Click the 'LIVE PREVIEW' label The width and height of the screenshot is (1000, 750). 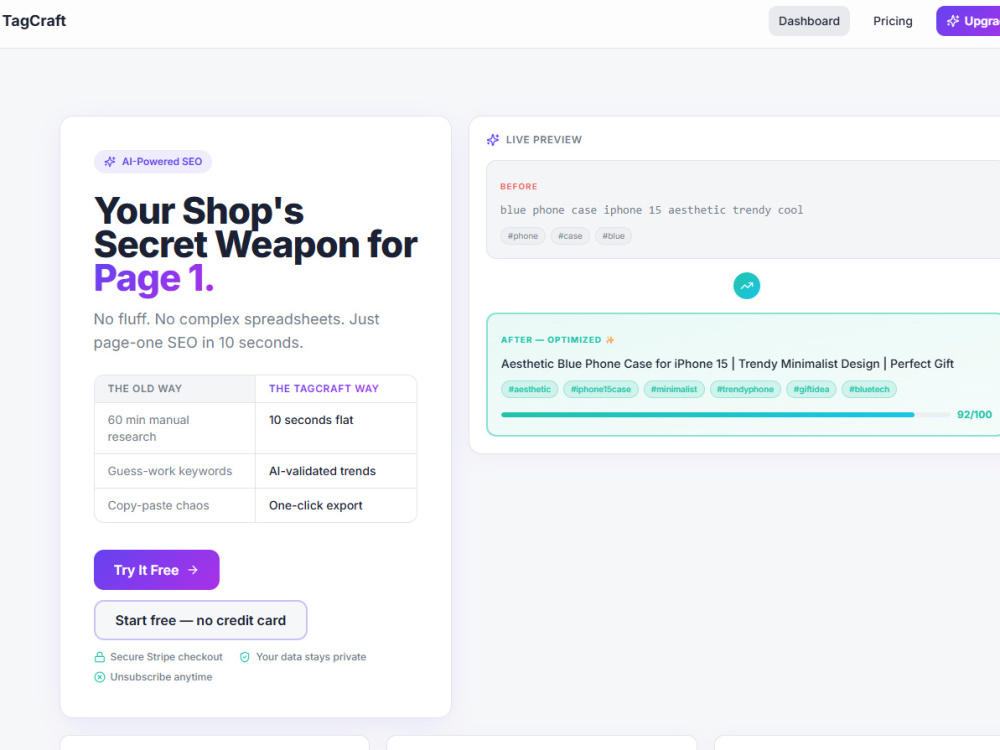(543, 140)
